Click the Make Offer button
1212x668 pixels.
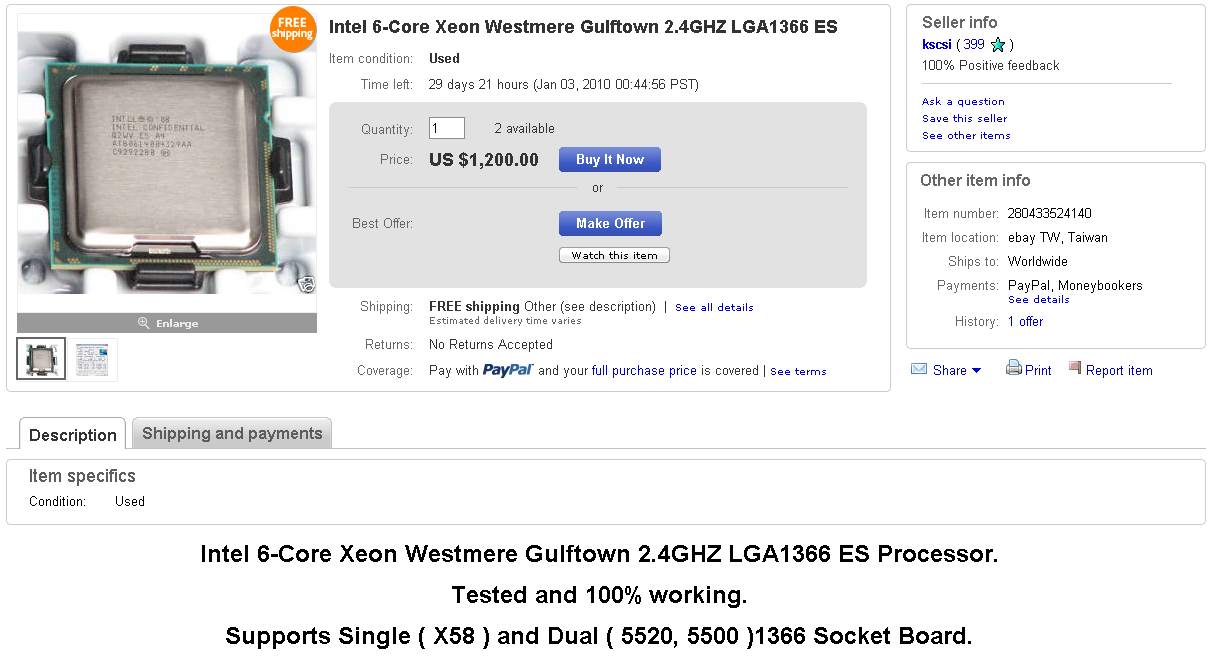click(610, 223)
